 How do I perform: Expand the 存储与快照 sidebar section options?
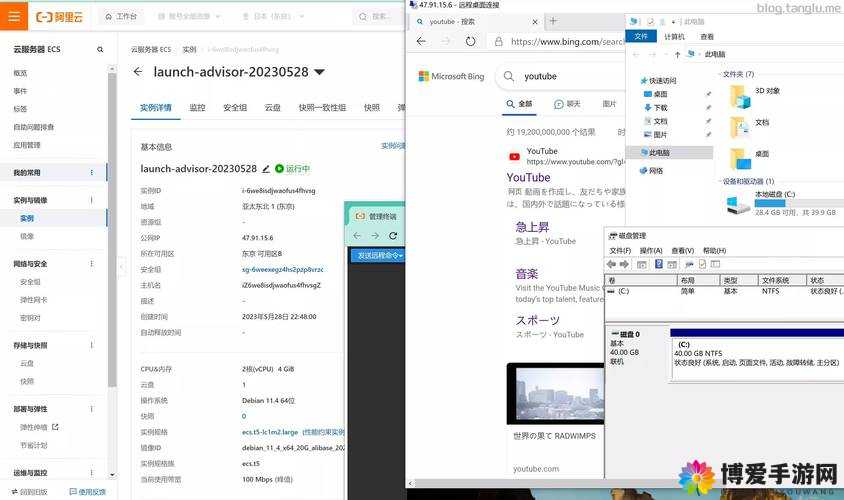(x=92, y=345)
